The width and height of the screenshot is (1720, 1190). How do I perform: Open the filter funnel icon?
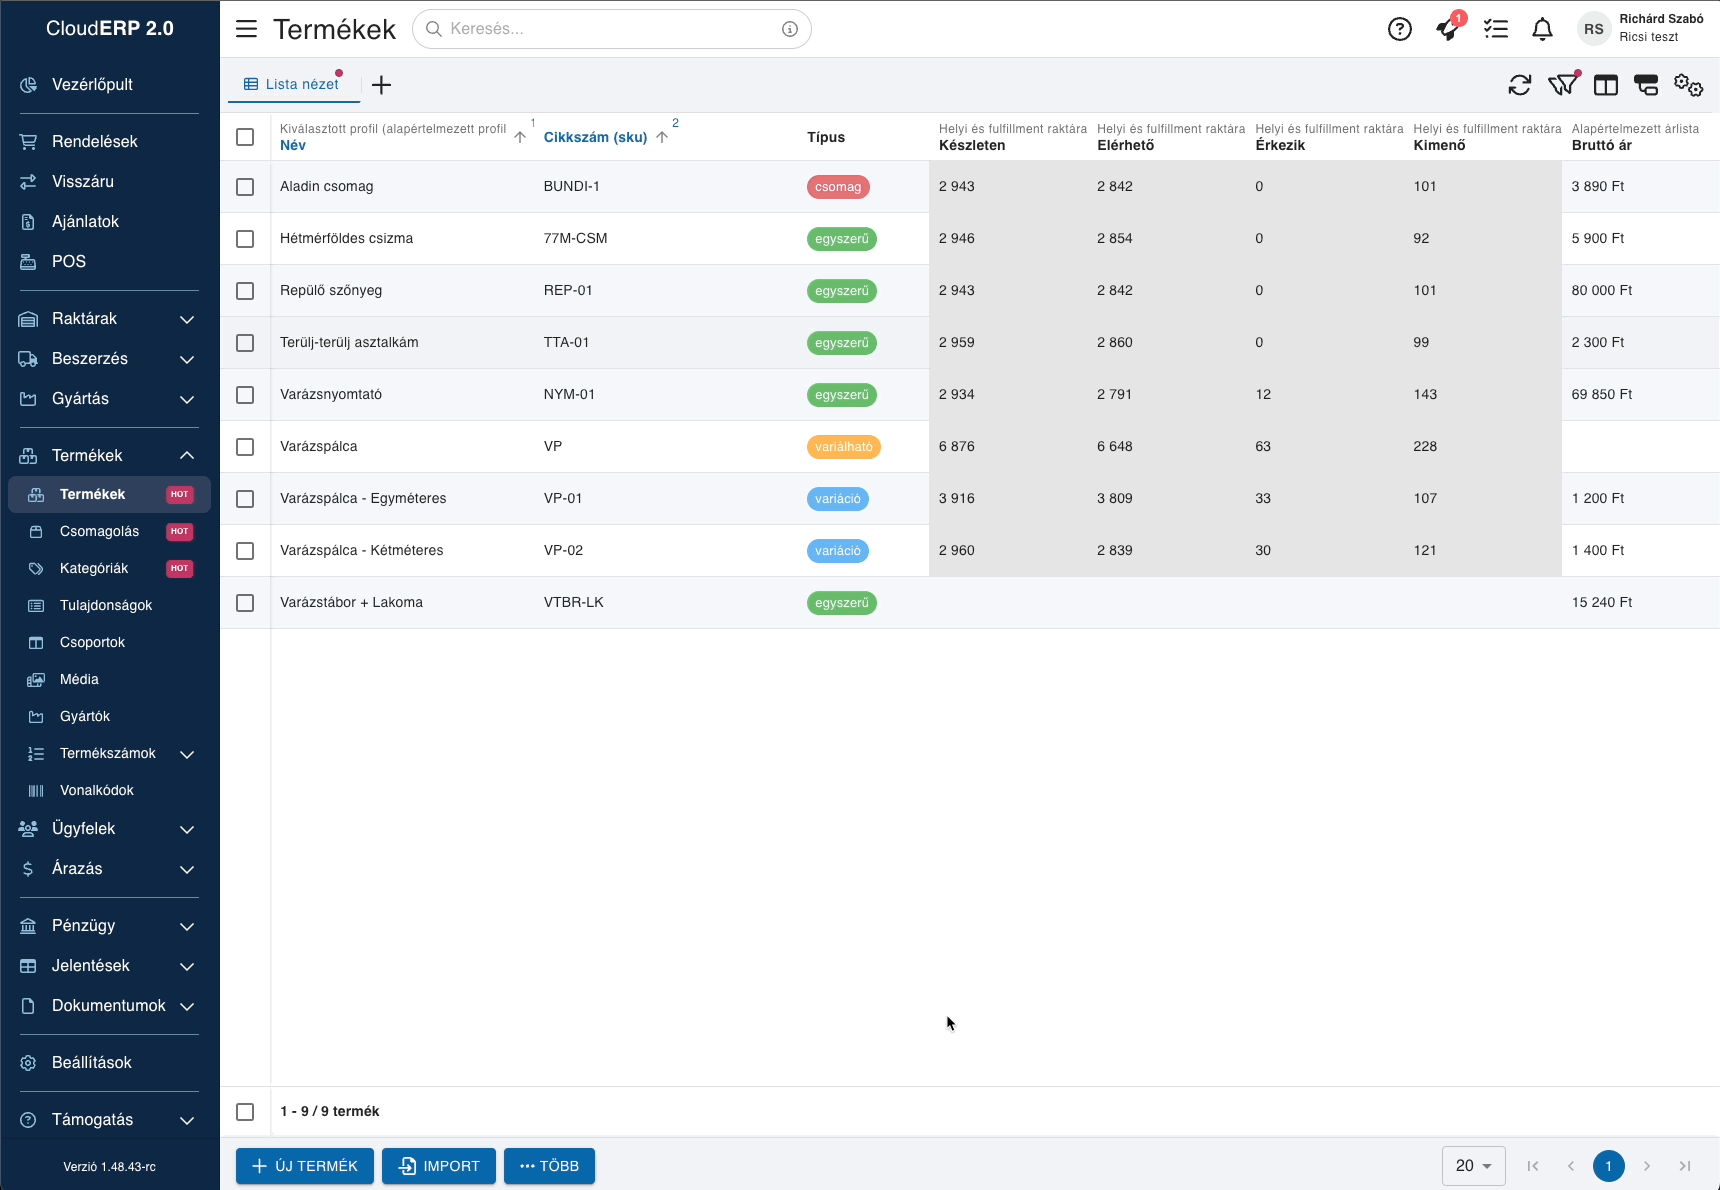pos(1563,85)
